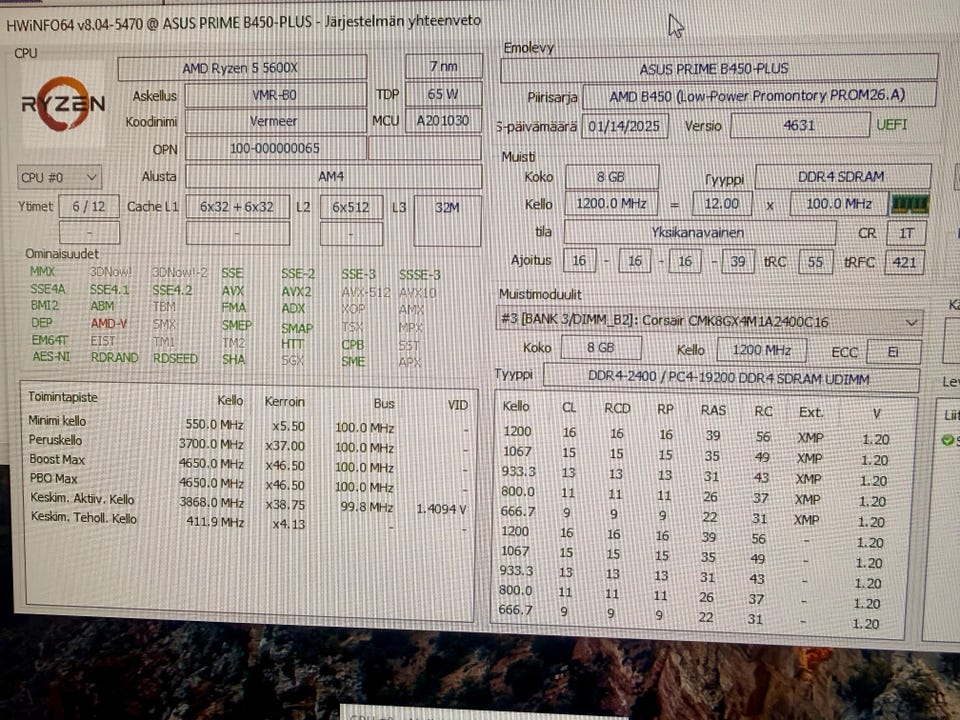Select the AMD Ryzen 5 5600X name field
960x720 pixels.
pyautogui.click(x=242, y=68)
